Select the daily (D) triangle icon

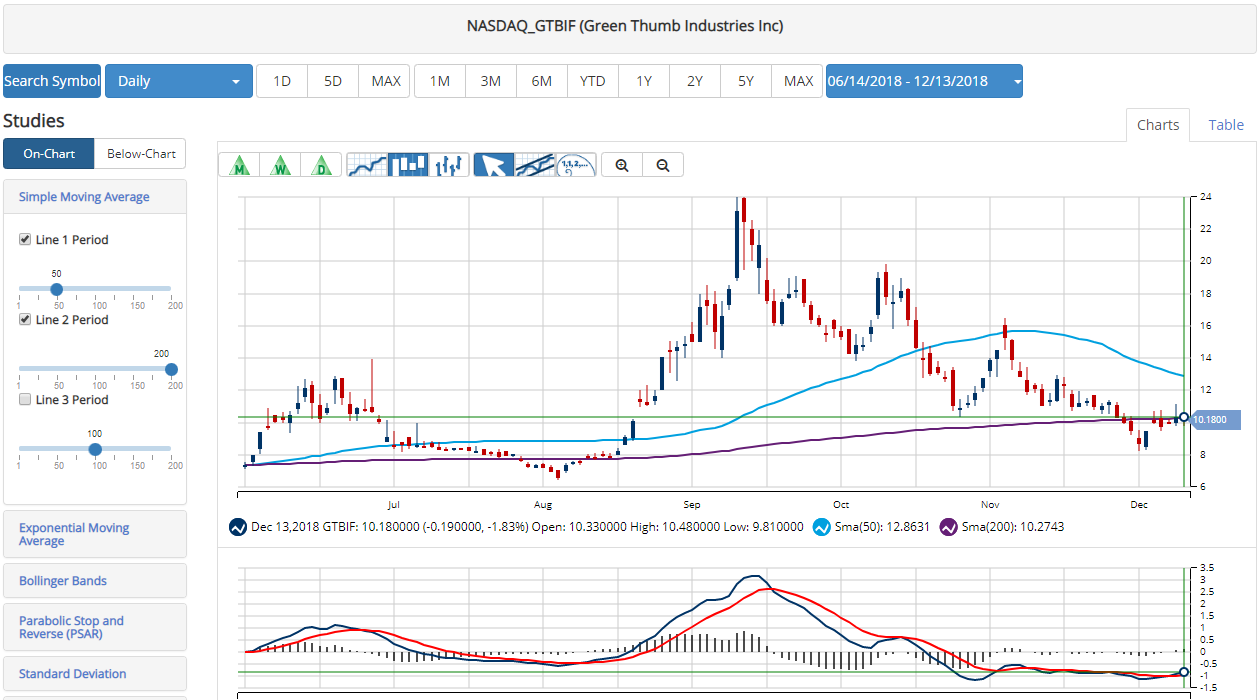click(322, 165)
